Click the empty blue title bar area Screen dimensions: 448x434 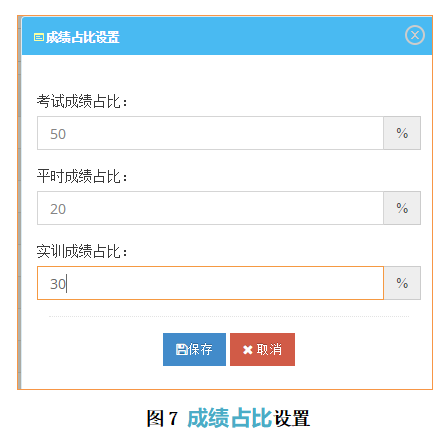260,36
